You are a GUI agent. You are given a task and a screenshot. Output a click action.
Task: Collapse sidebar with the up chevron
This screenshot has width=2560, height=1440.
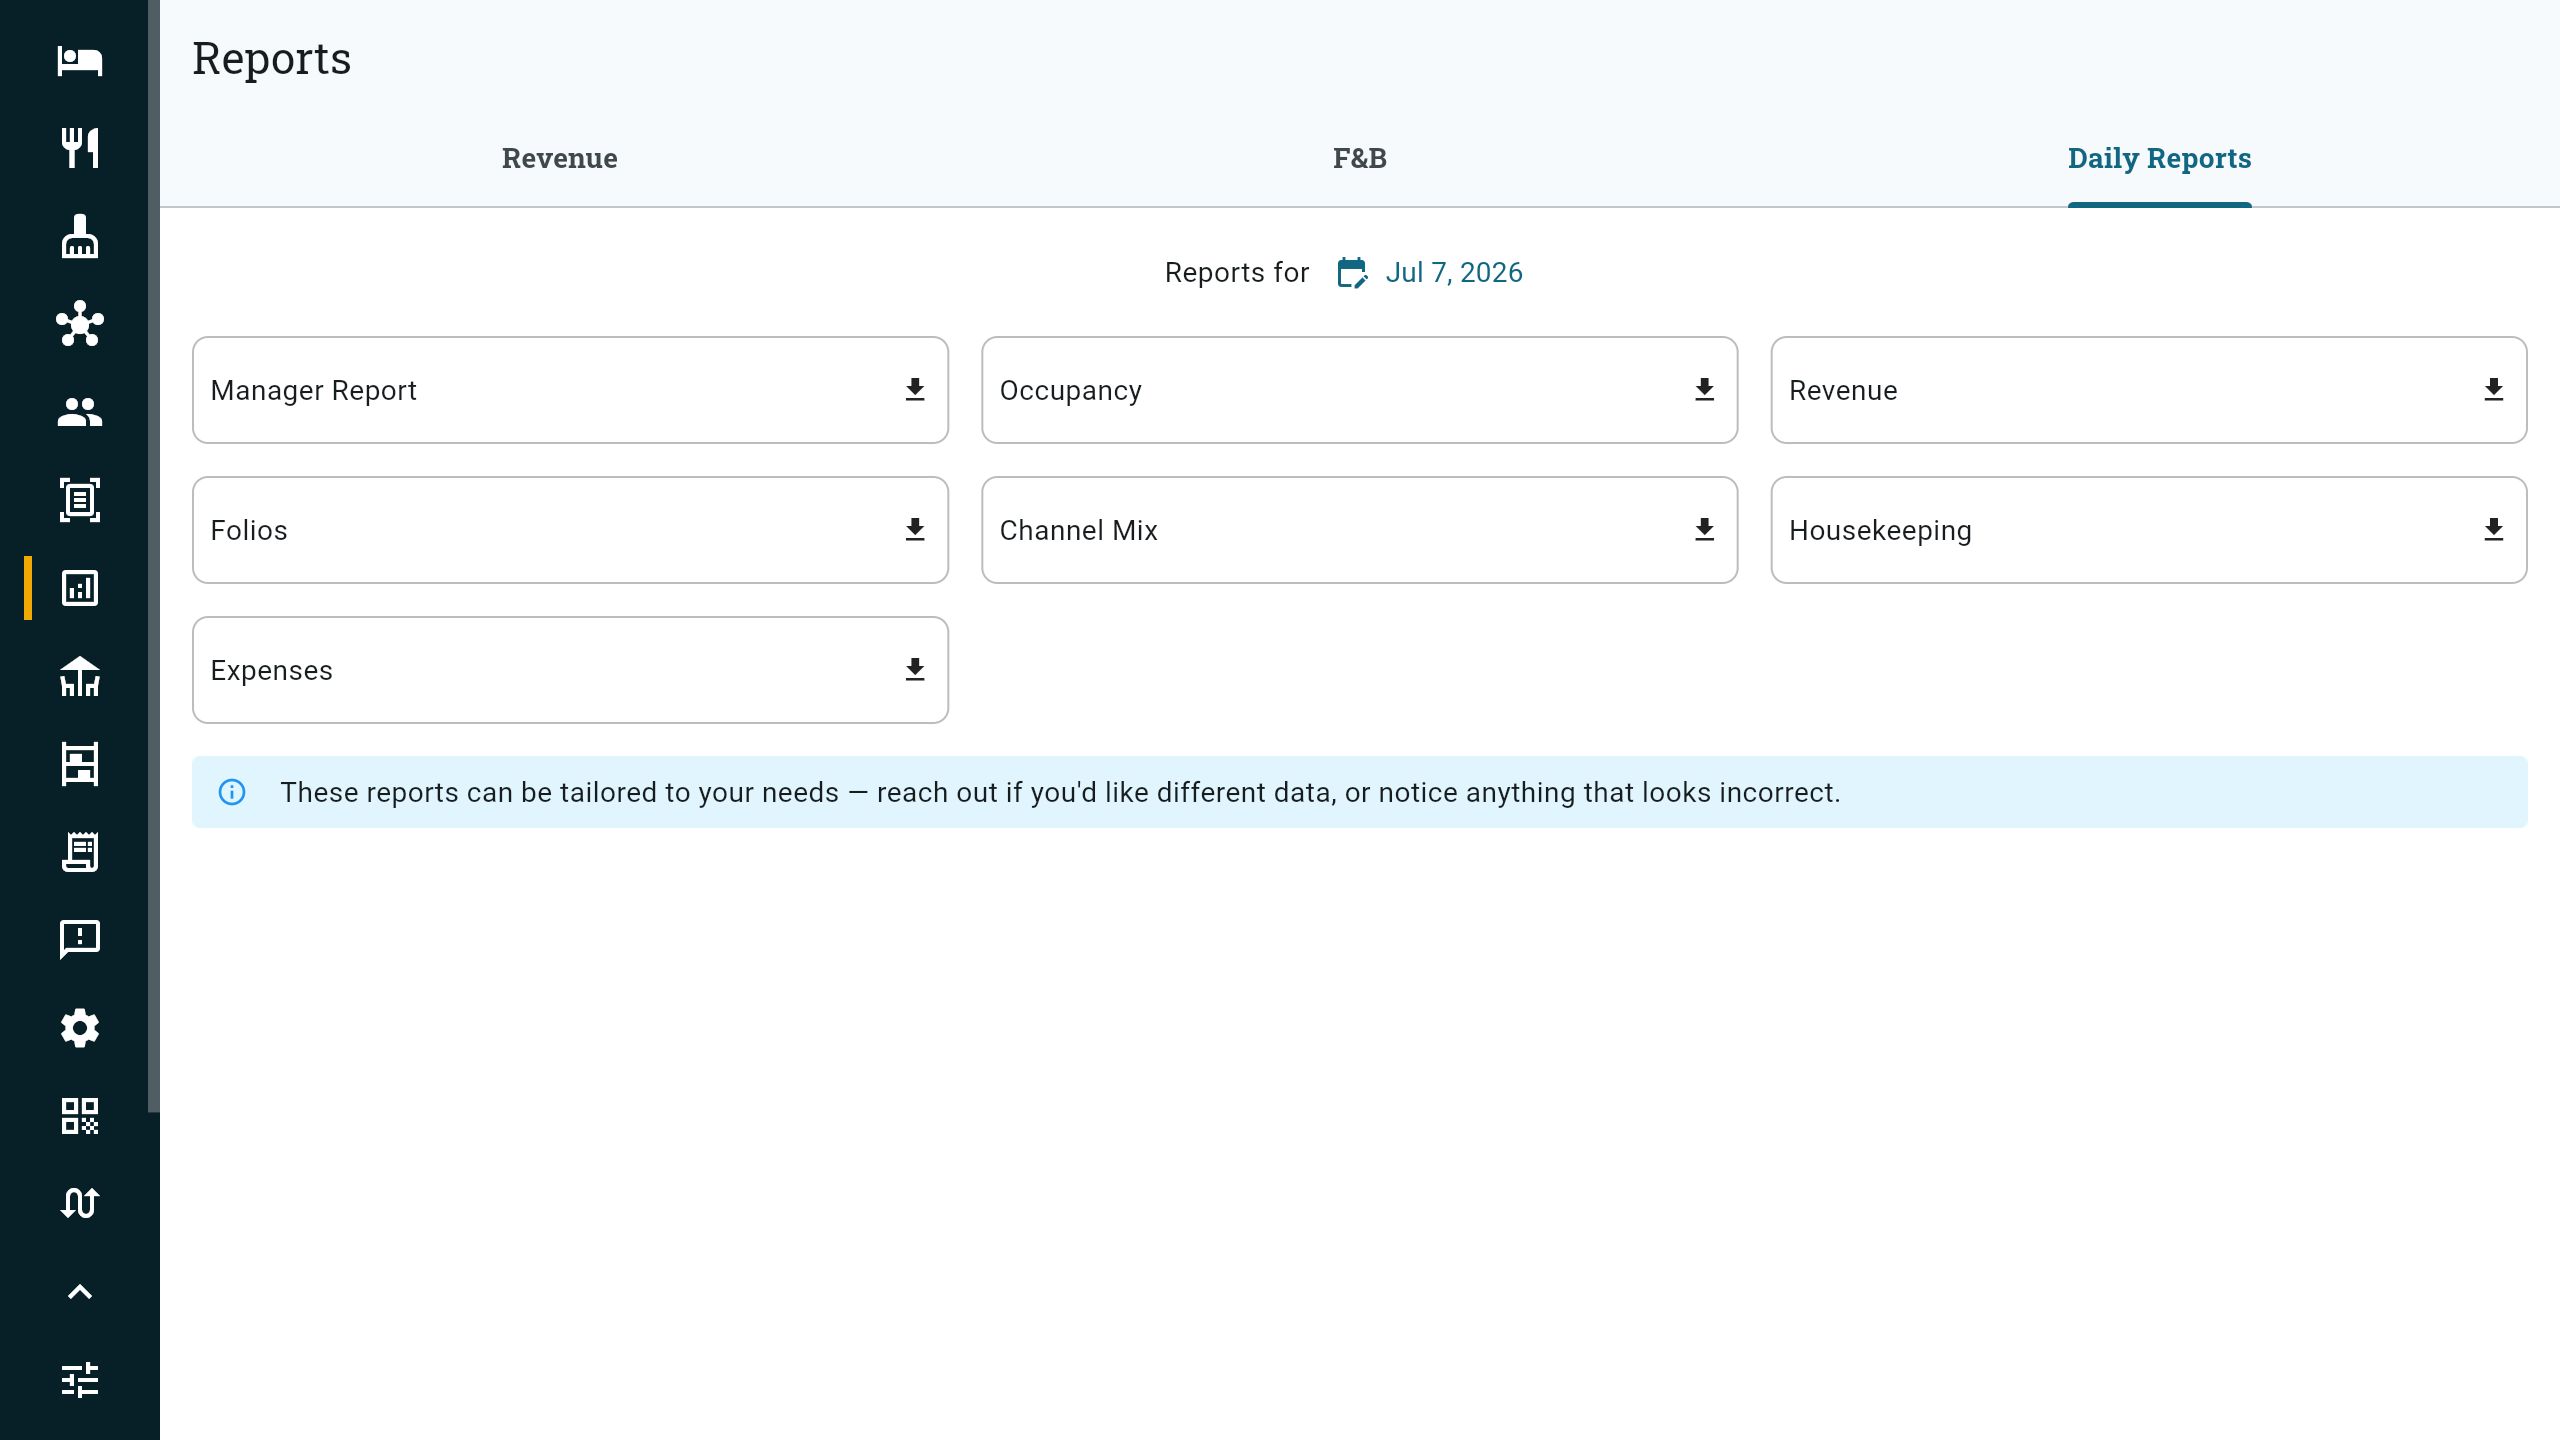[x=80, y=1292]
